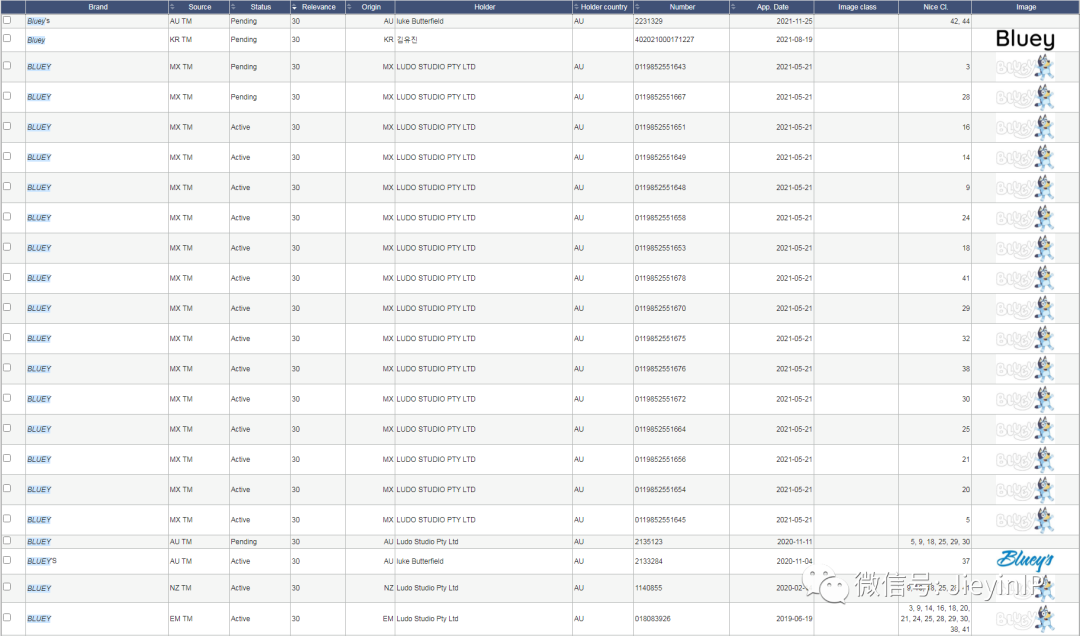Tick checkbox for EM trademark 018083926
The height and width of the screenshot is (636, 1080).
tap(7, 617)
